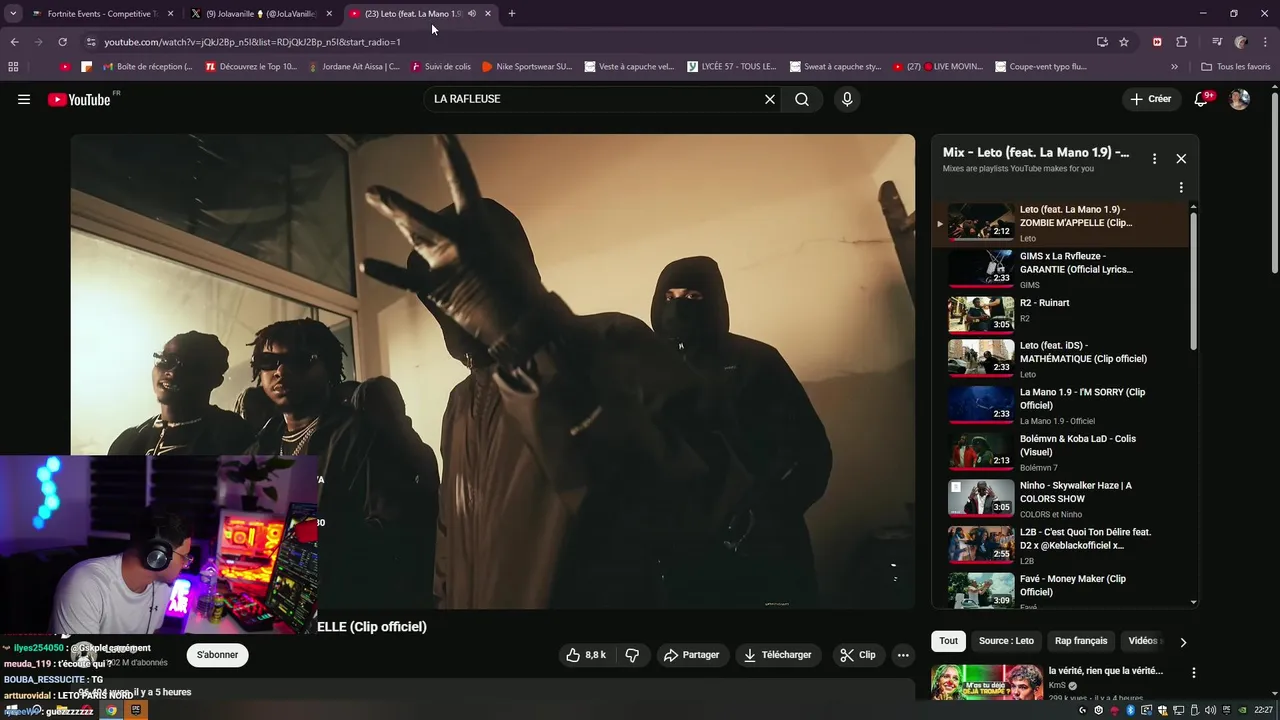The image size is (1280, 720).
Task: Open the Nike Sportswear bookmark
Action: click(527, 67)
